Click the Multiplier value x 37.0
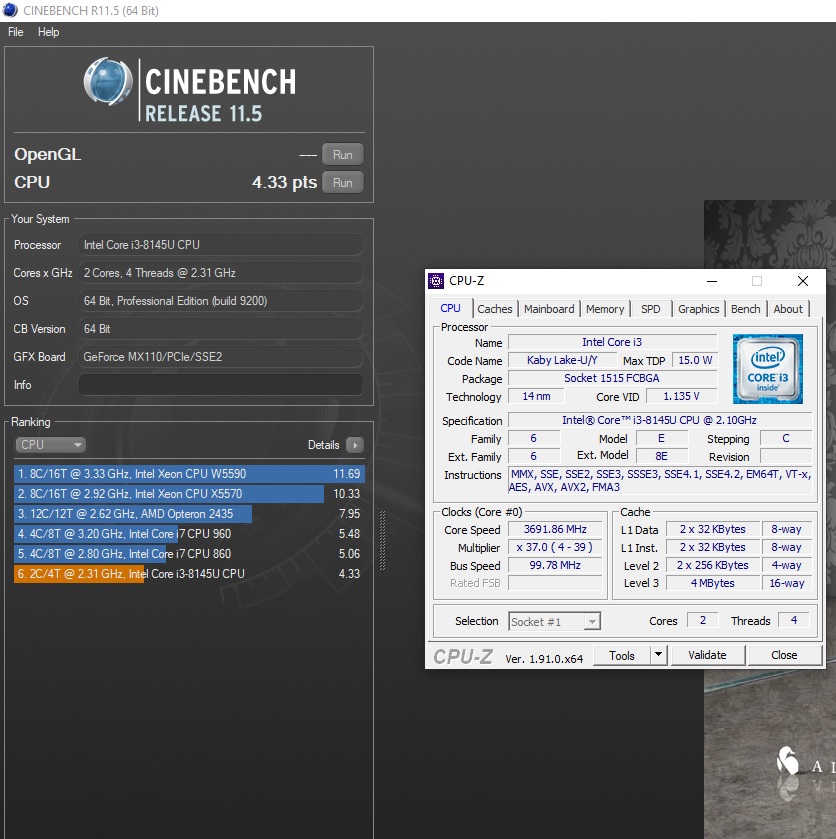This screenshot has width=836, height=839. [555, 547]
